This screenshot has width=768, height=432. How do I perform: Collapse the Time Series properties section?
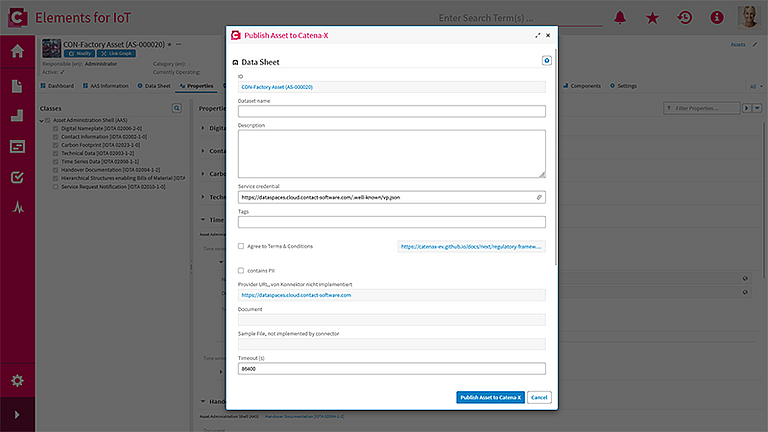pyautogui.click(x=203, y=220)
